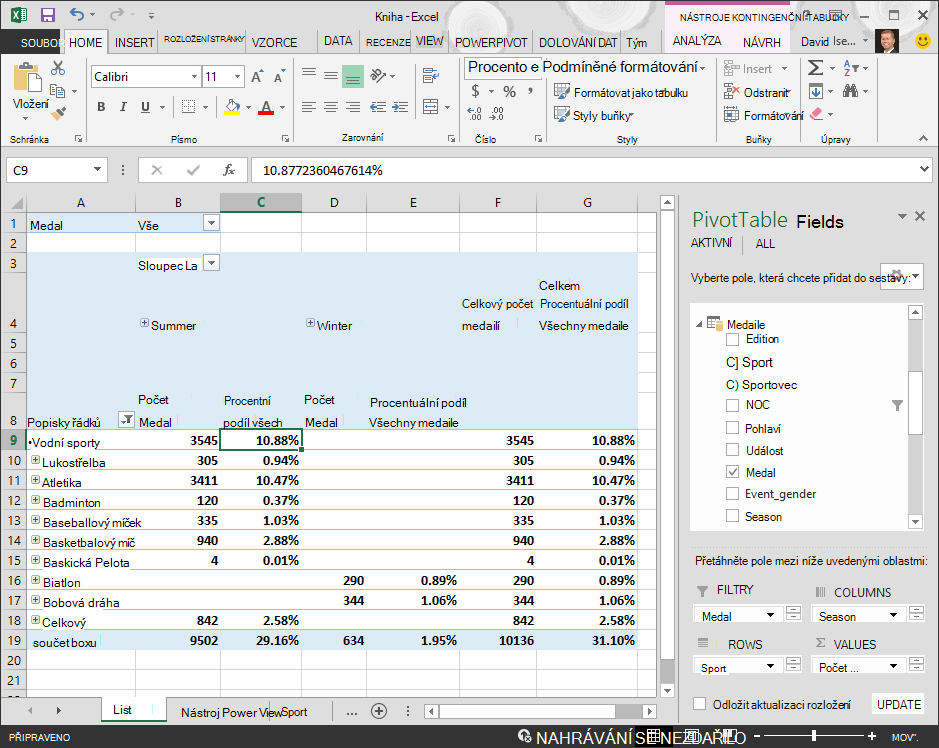Uncheck the Medal field box
This screenshot has width=939, height=748.
coord(732,472)
